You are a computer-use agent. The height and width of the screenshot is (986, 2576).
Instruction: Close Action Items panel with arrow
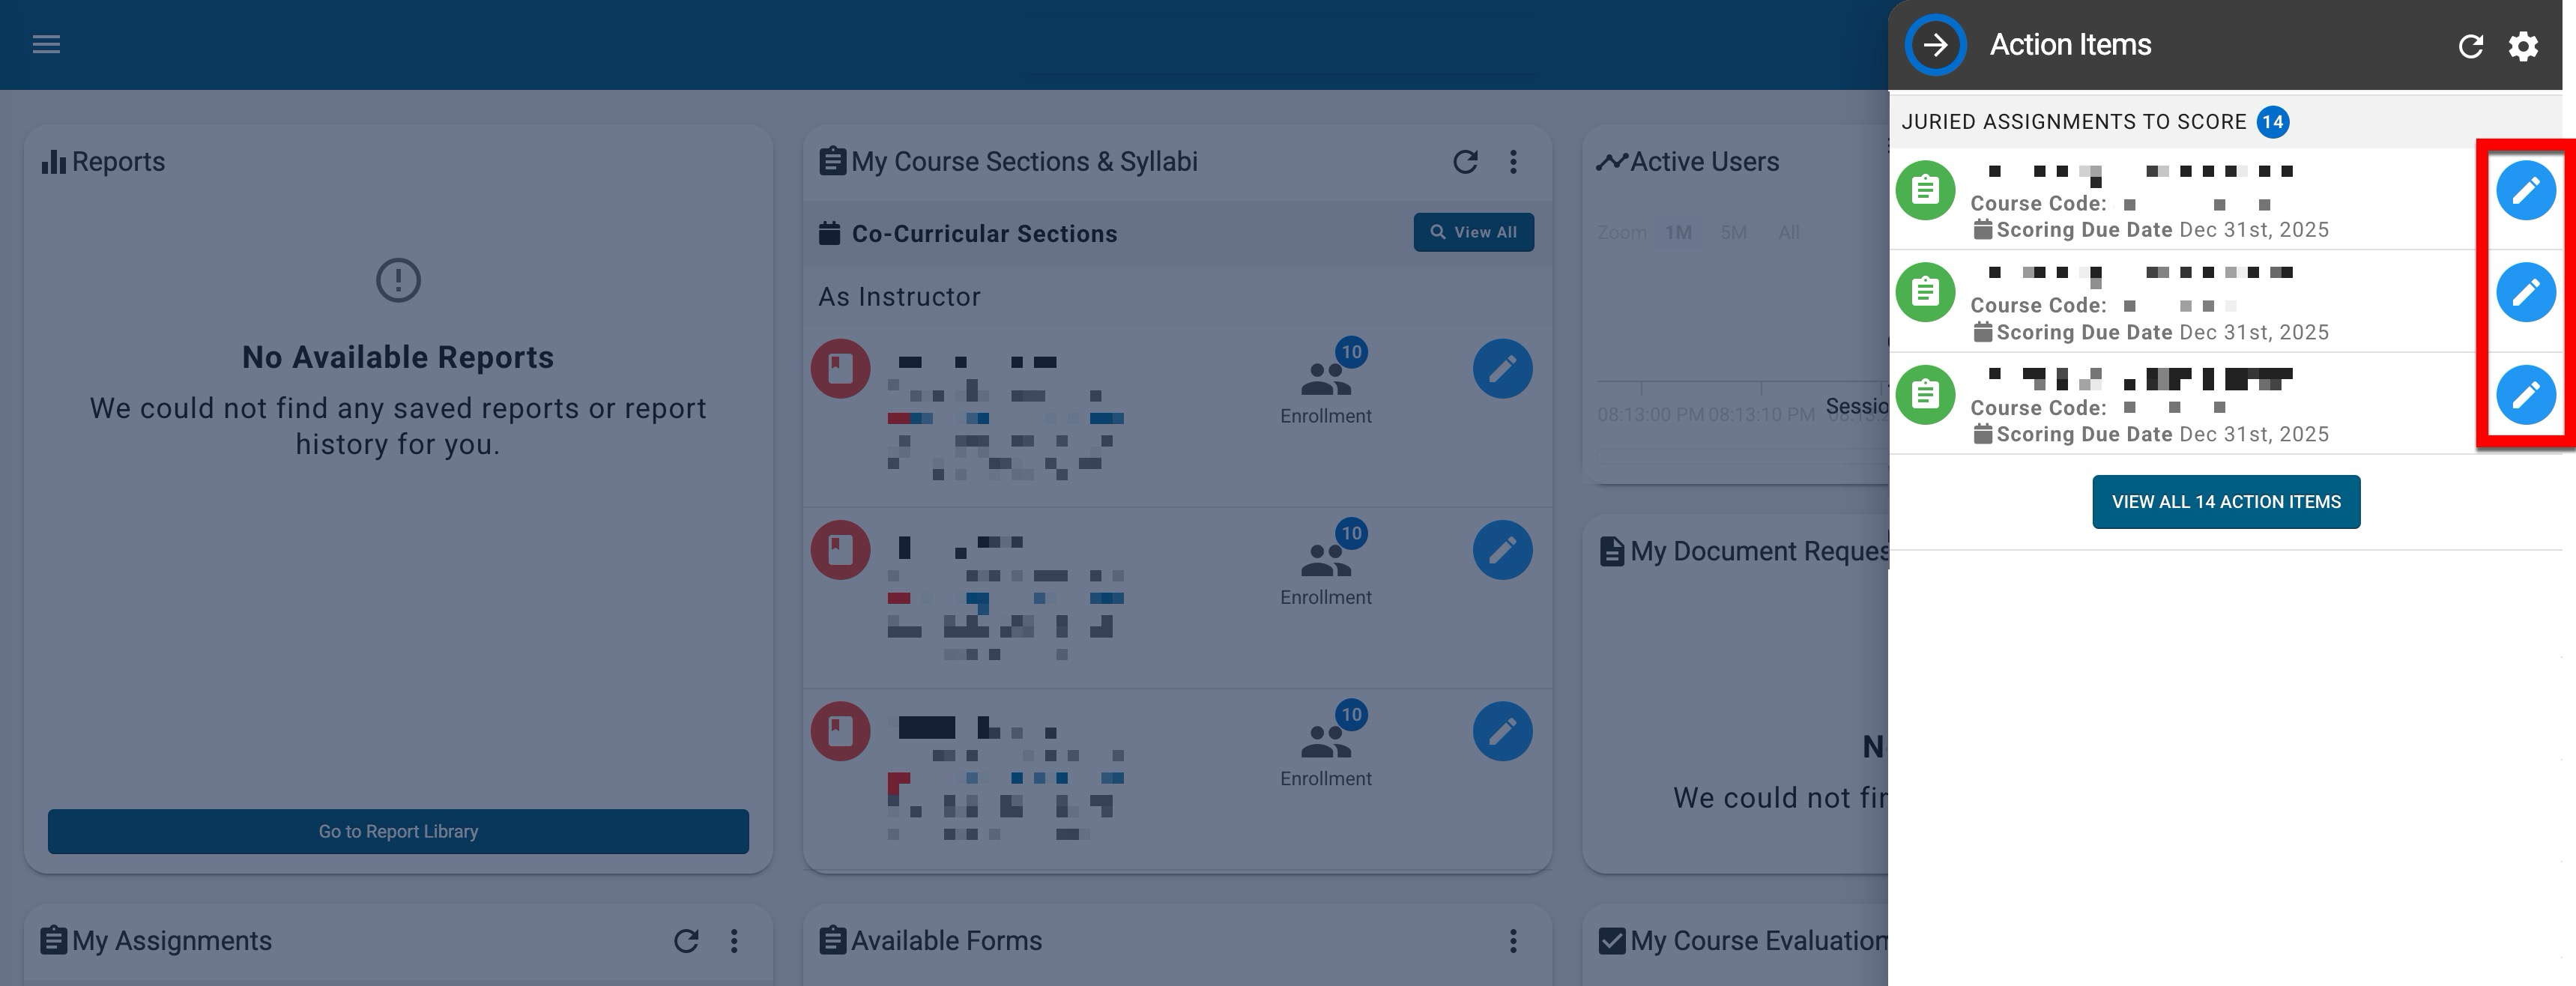(1935, 45)
